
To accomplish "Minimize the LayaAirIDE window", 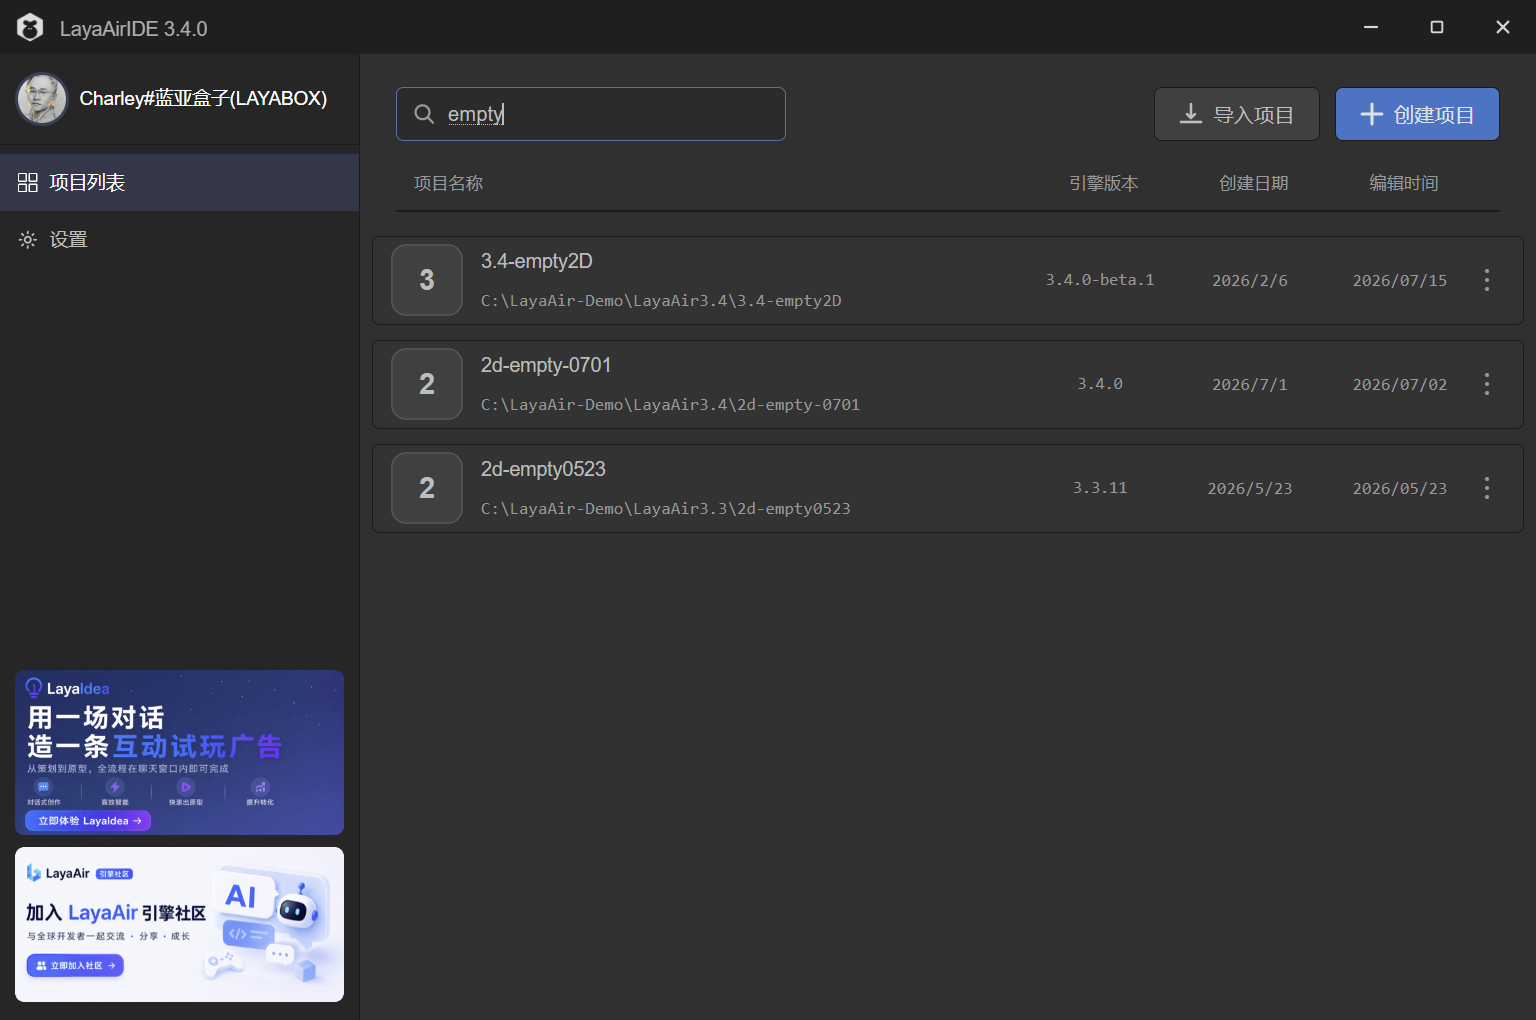I will click(x=1371, y=27).
